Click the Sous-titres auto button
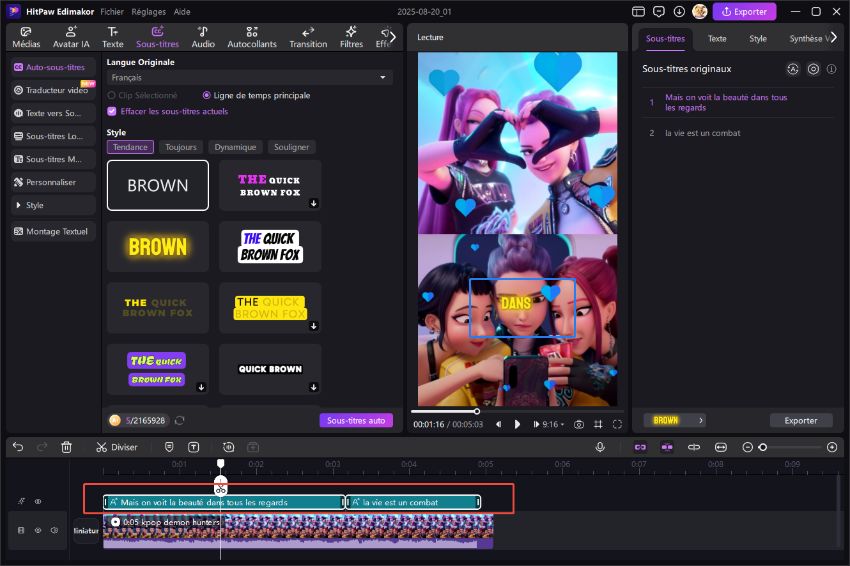The height and width of the screenshot is (566, 850). click(356, 420)
